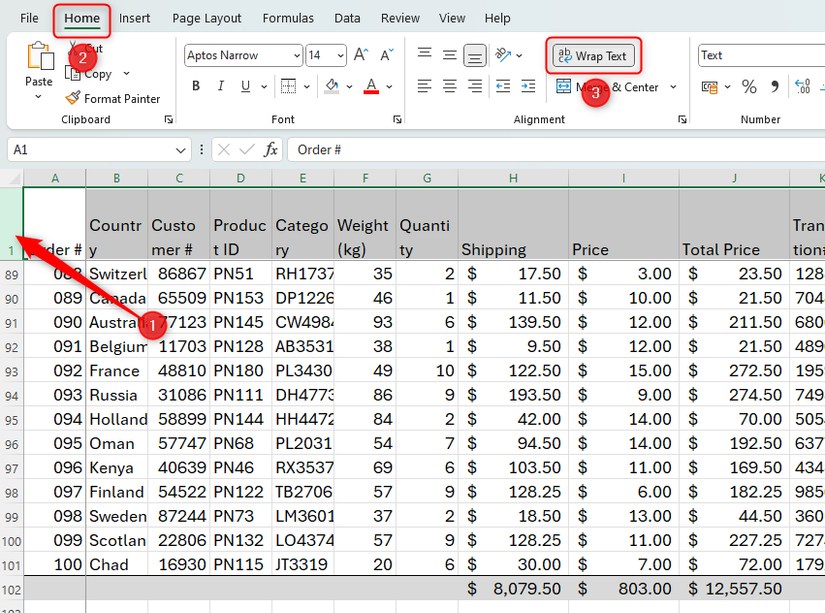Click the font color red A swatch
825x613 pixels.
coord(371,87)
